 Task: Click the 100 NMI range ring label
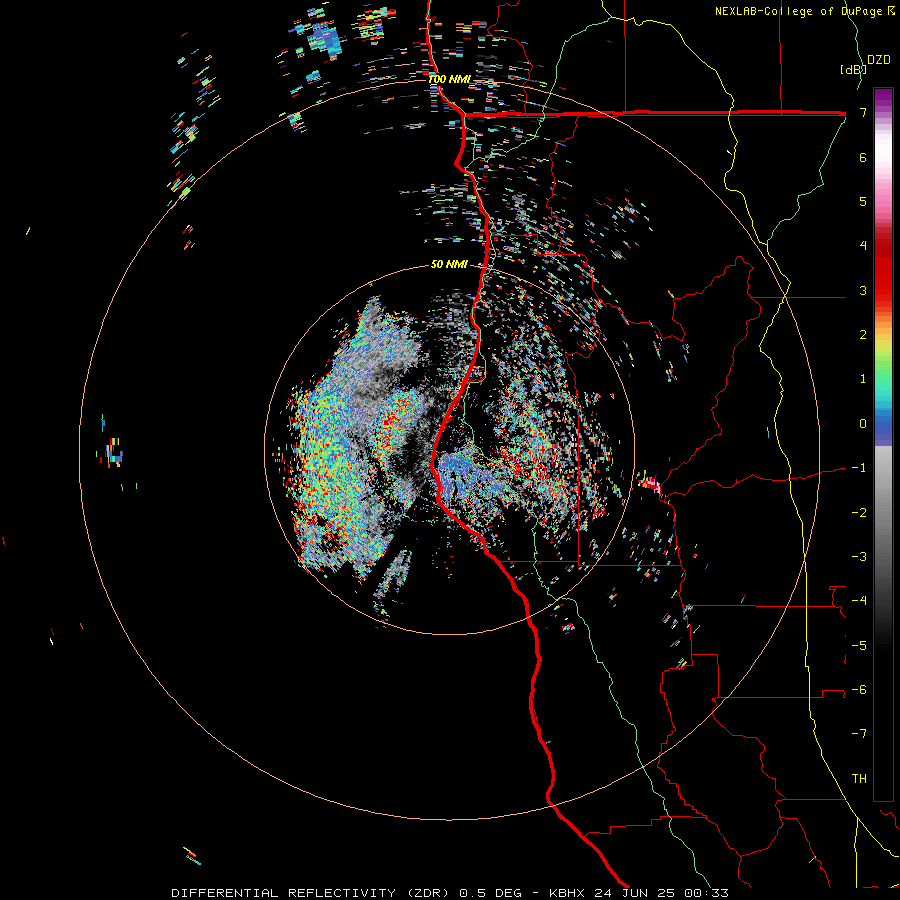click(449, 79)
